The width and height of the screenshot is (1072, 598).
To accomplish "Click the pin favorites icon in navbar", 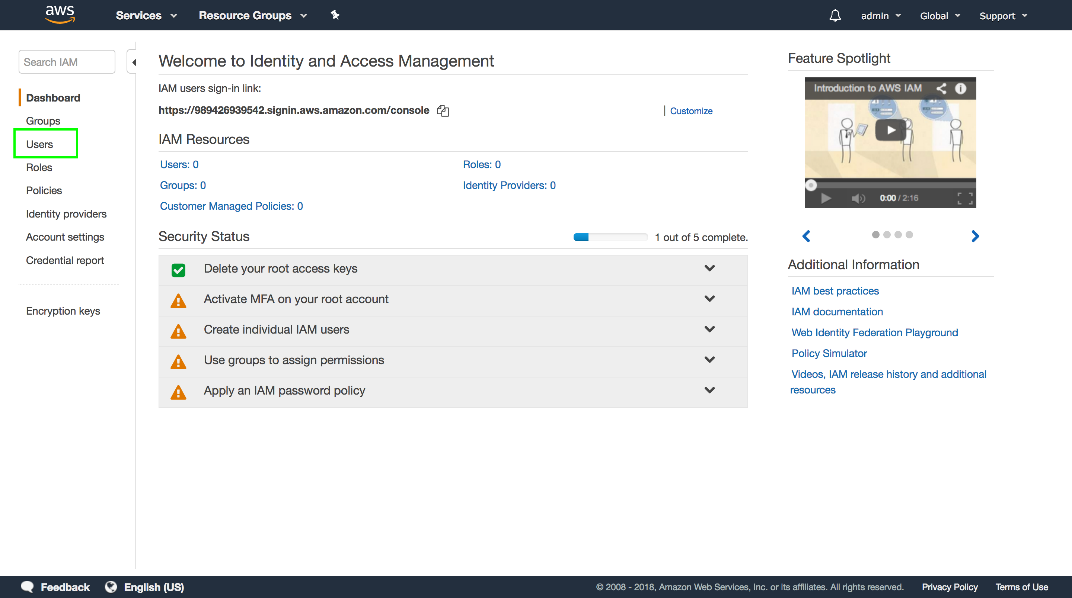I will point(335,15).
